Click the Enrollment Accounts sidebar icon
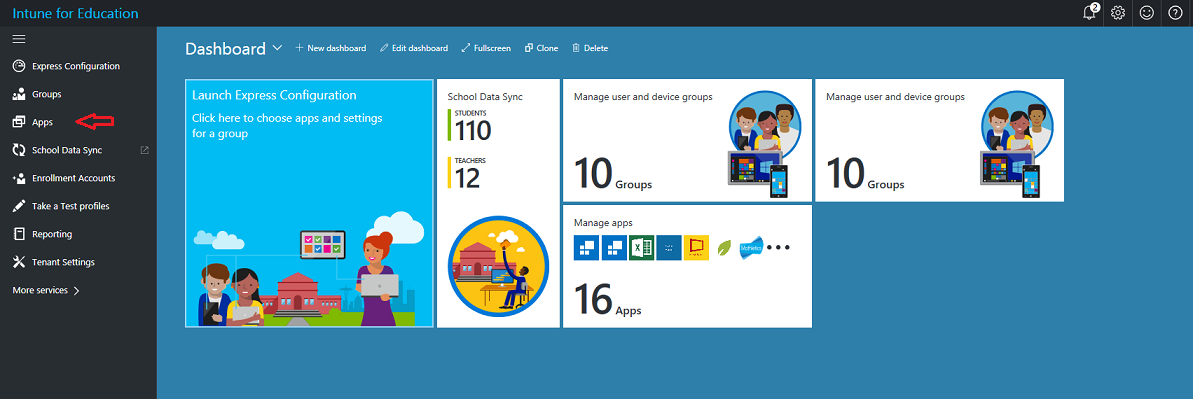 [19, 178]
